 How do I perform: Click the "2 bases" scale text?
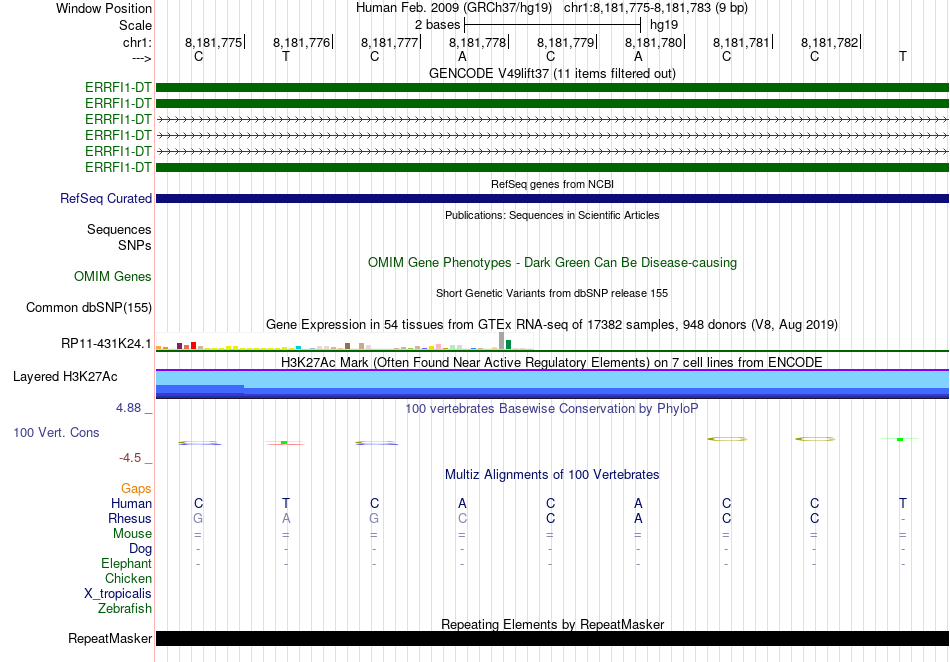click(437, 25)
